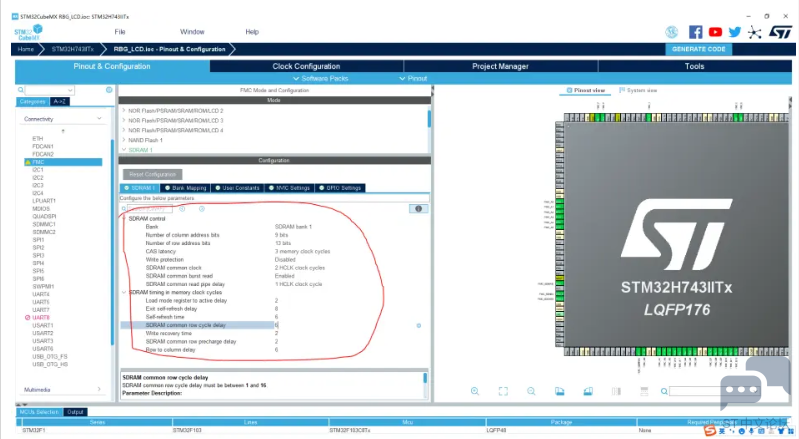Expand NOR Flash/PSRAM/SRAM/ROM/LCD 3
Image resolution: width=799 pixels, height=439 pixels.
pyautogui.click(x=123, y=120)
